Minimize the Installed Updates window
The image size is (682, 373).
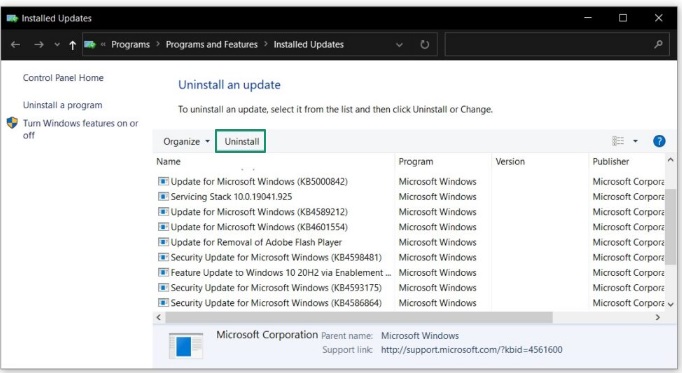click(588, 18)
